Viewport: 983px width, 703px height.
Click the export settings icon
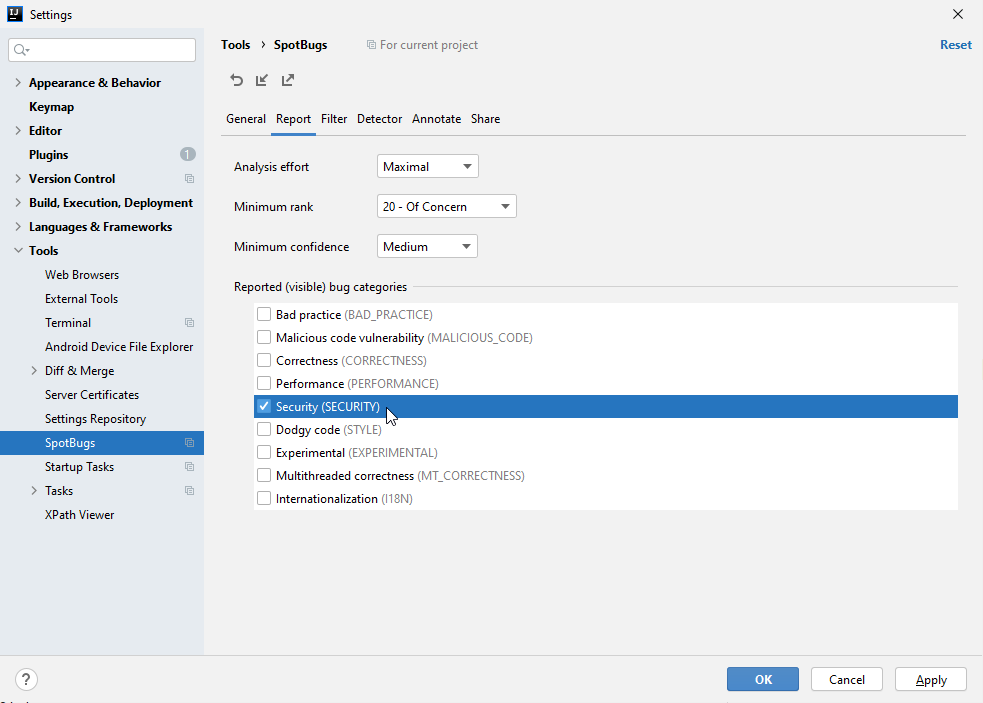tap(288, 80)
